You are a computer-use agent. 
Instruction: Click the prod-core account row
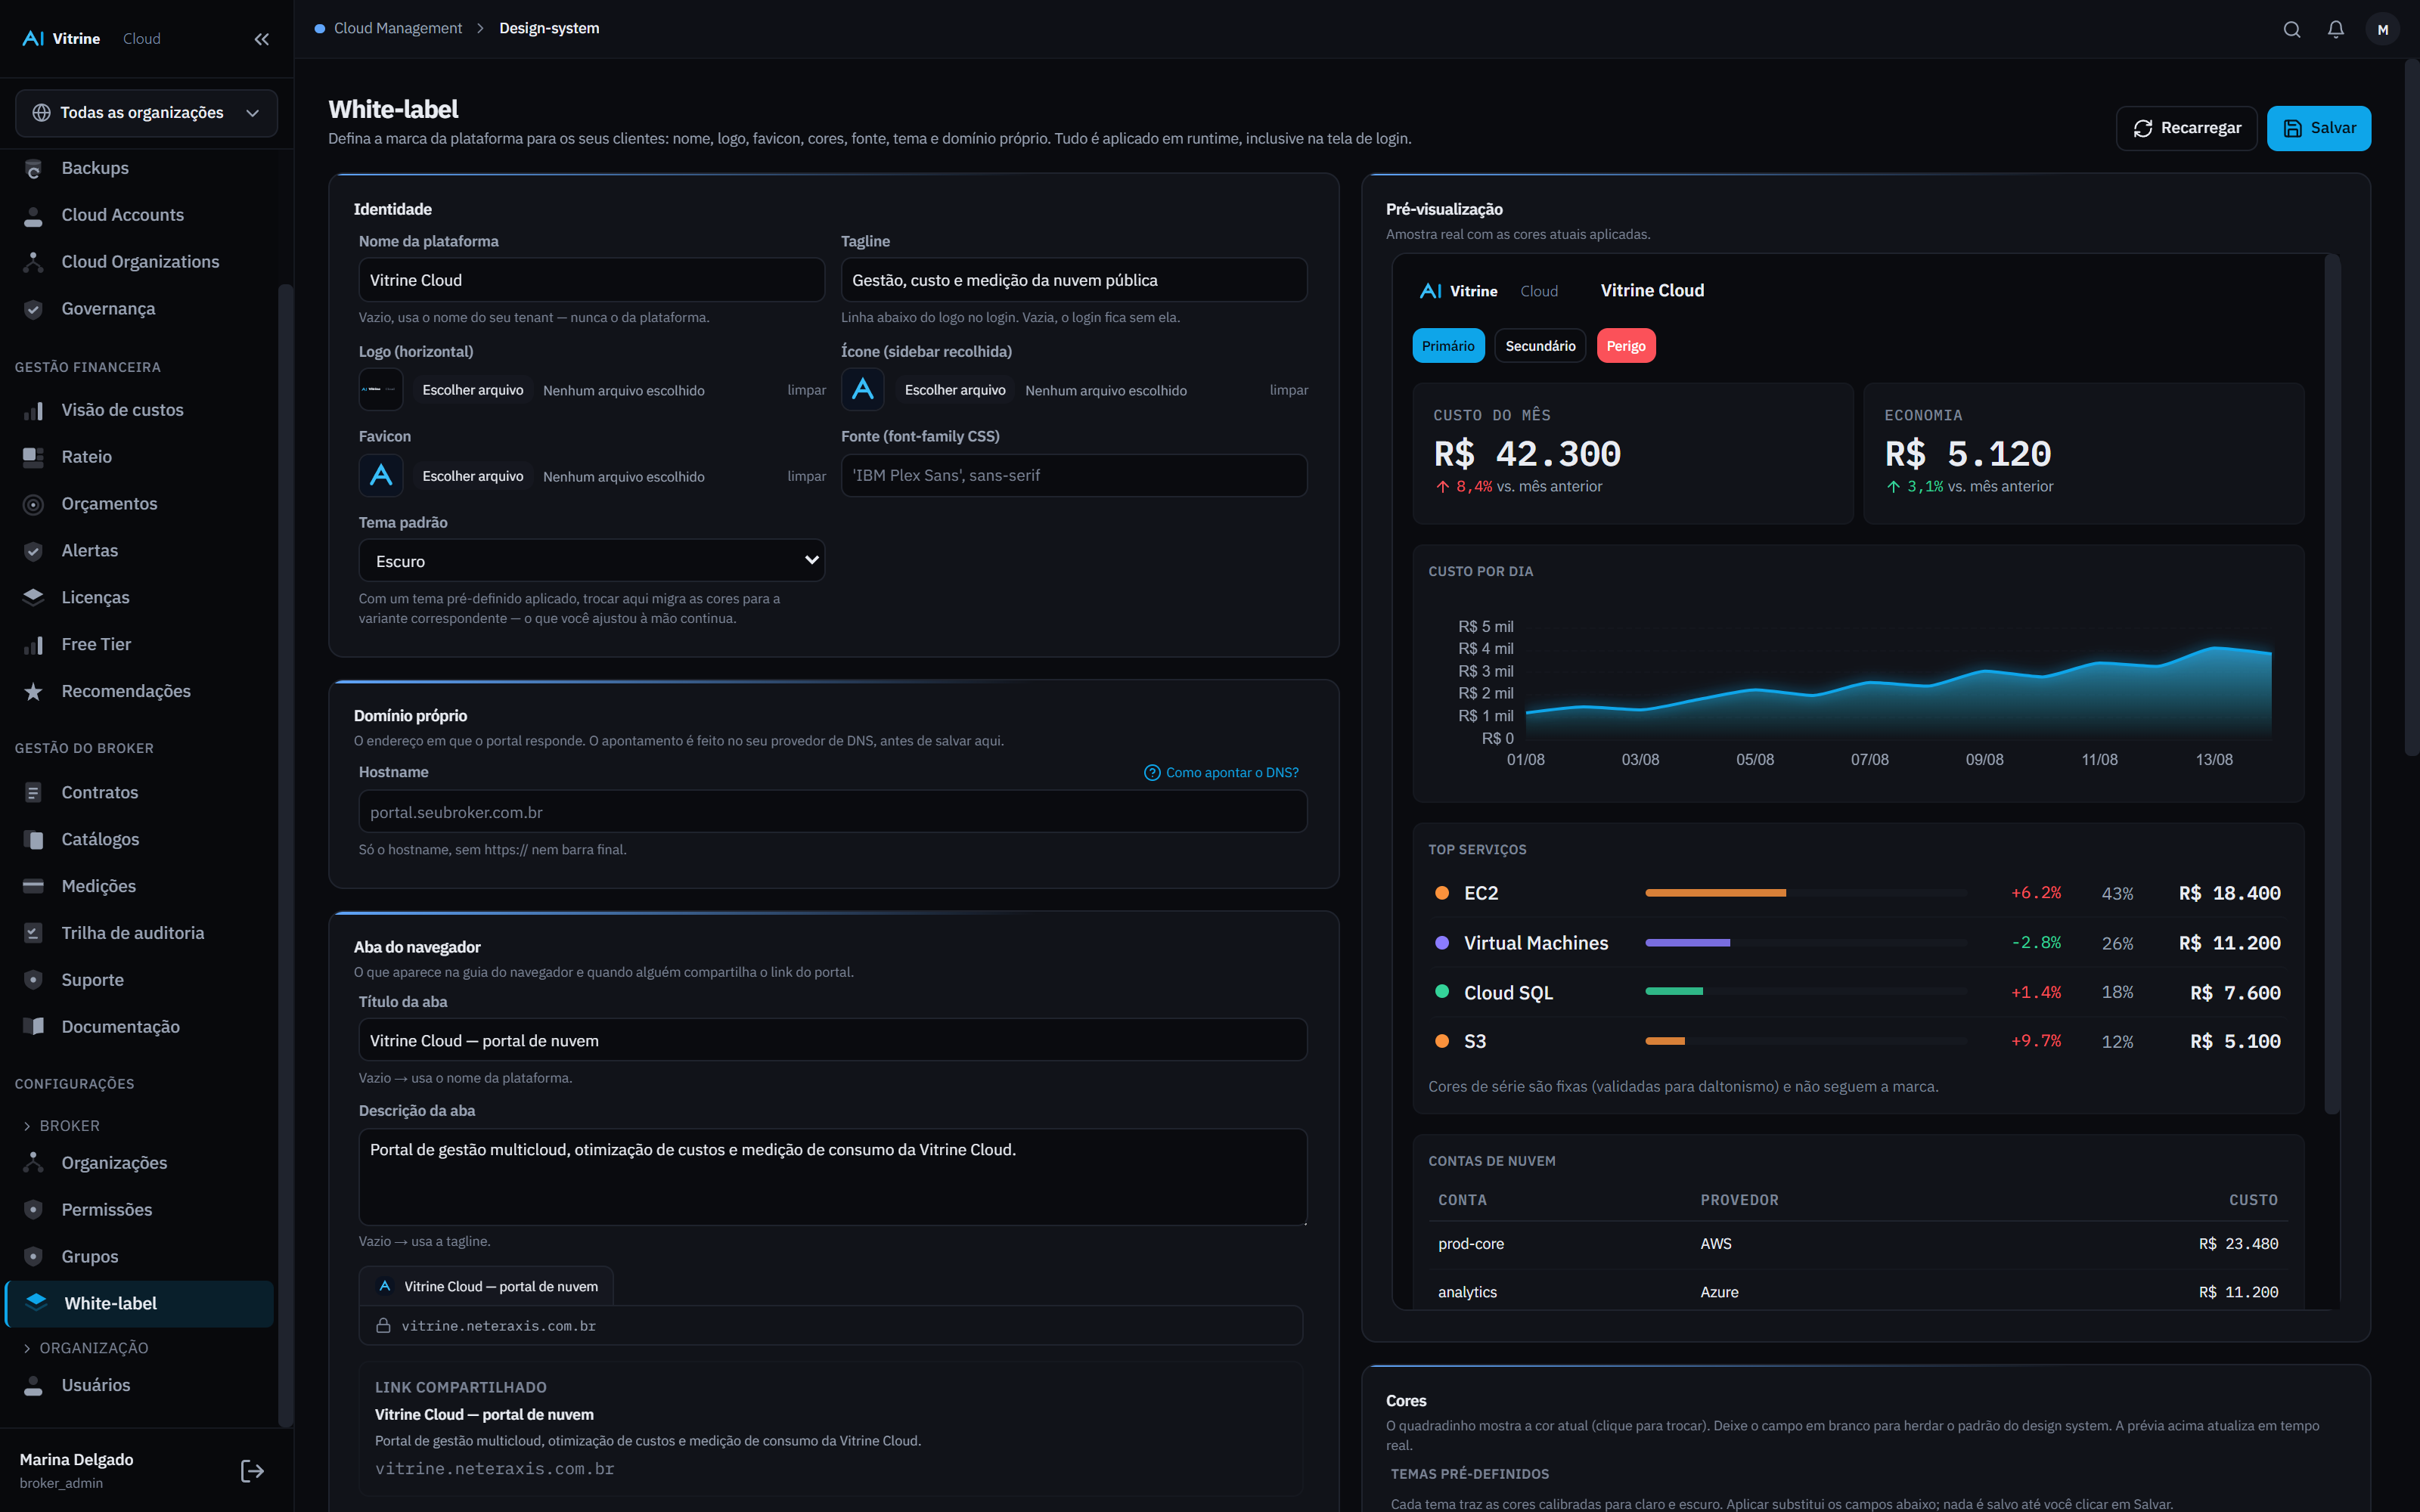[1857, 1244]
